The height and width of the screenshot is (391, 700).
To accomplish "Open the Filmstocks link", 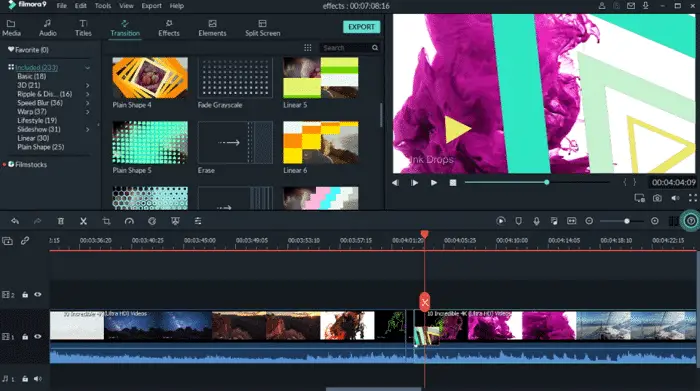I will tap(30, 165).
